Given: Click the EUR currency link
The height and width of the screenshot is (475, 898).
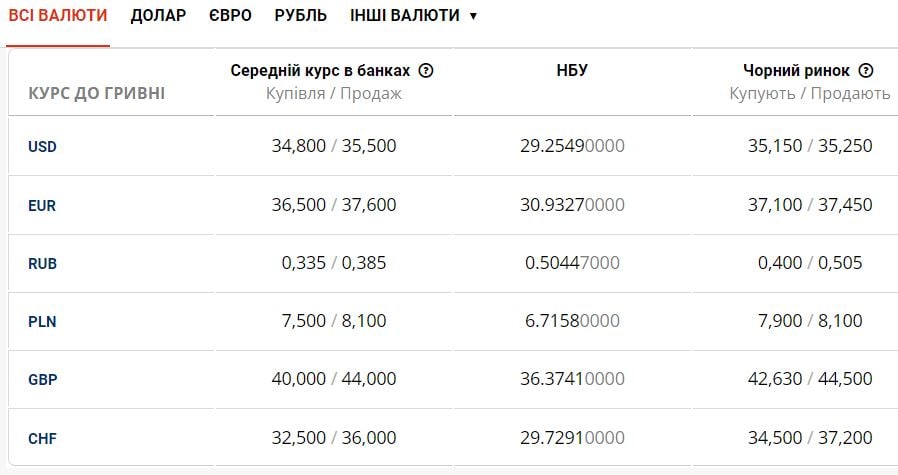Looking at the screenshot, I should click(x=42, y=206).
